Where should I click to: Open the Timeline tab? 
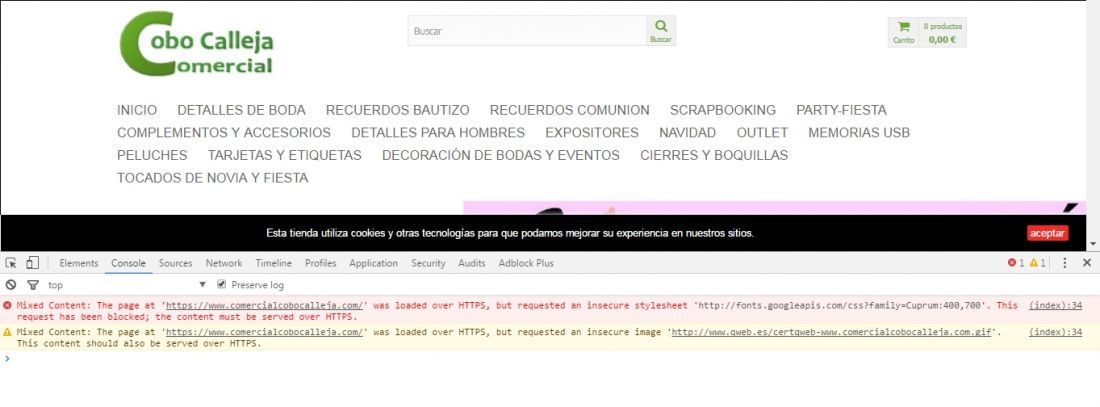coord(274,263)
